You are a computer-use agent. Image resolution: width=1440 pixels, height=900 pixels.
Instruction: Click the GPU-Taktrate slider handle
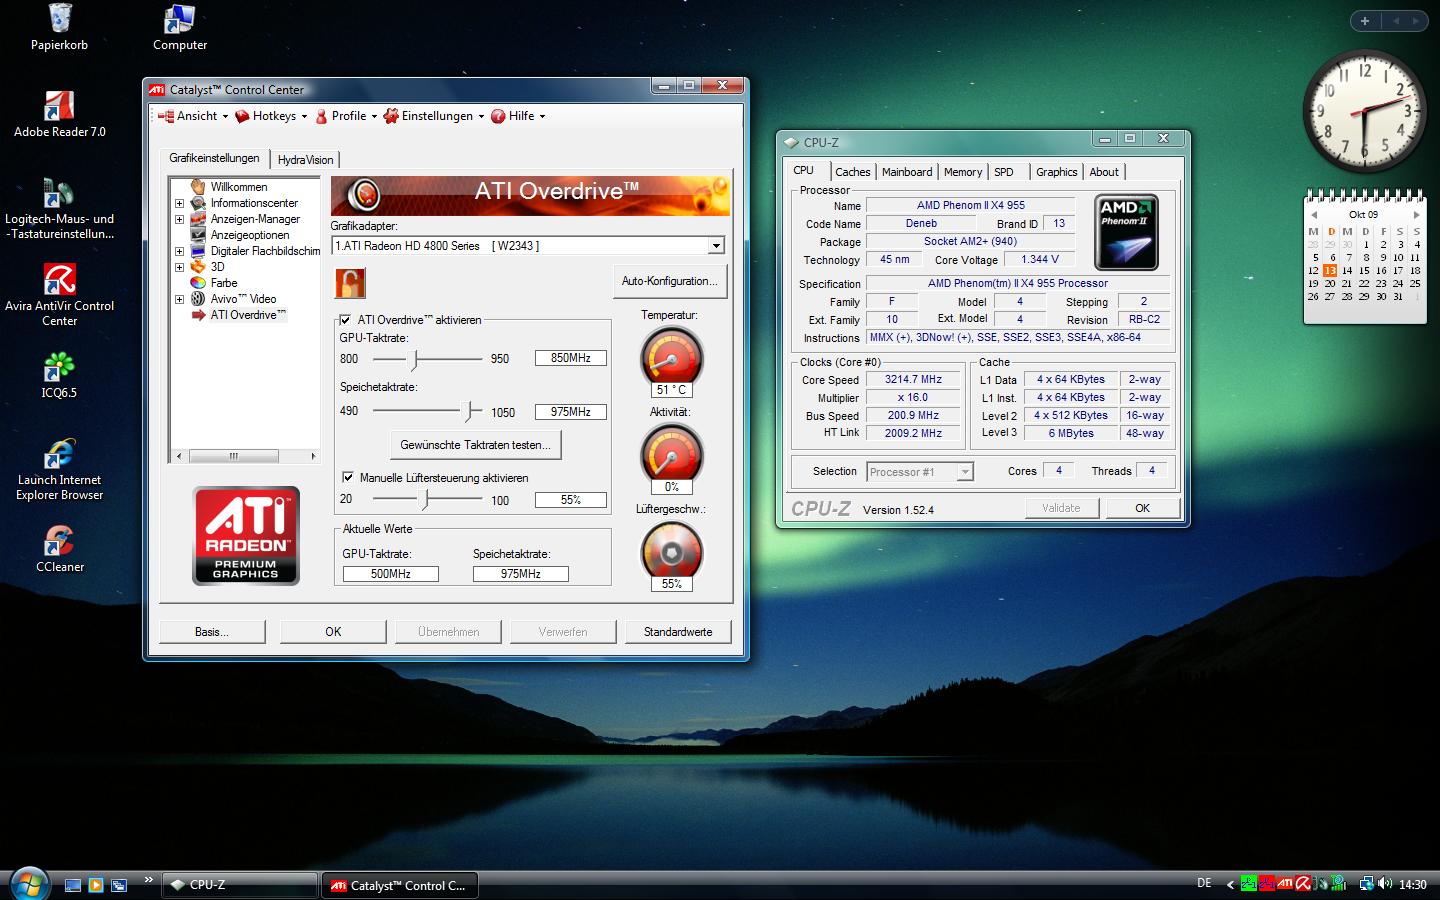click(415, 358)
